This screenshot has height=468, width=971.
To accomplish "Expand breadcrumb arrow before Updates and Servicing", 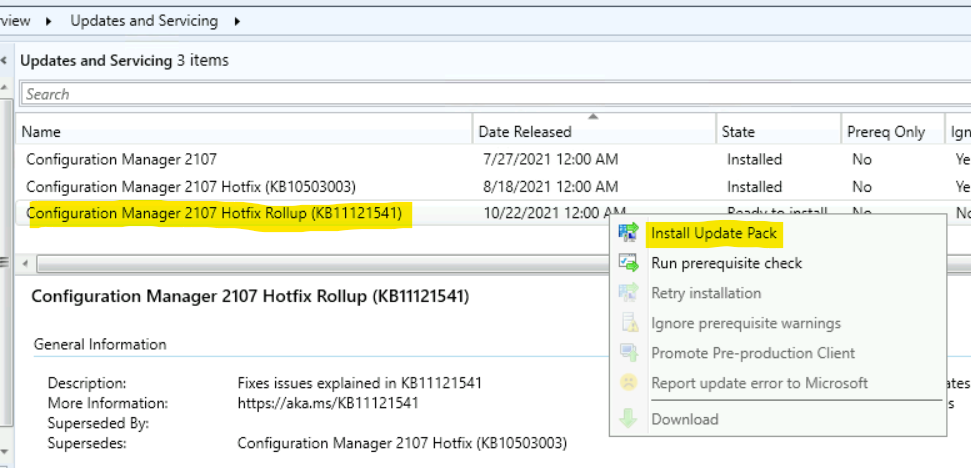I will (49, 22).
